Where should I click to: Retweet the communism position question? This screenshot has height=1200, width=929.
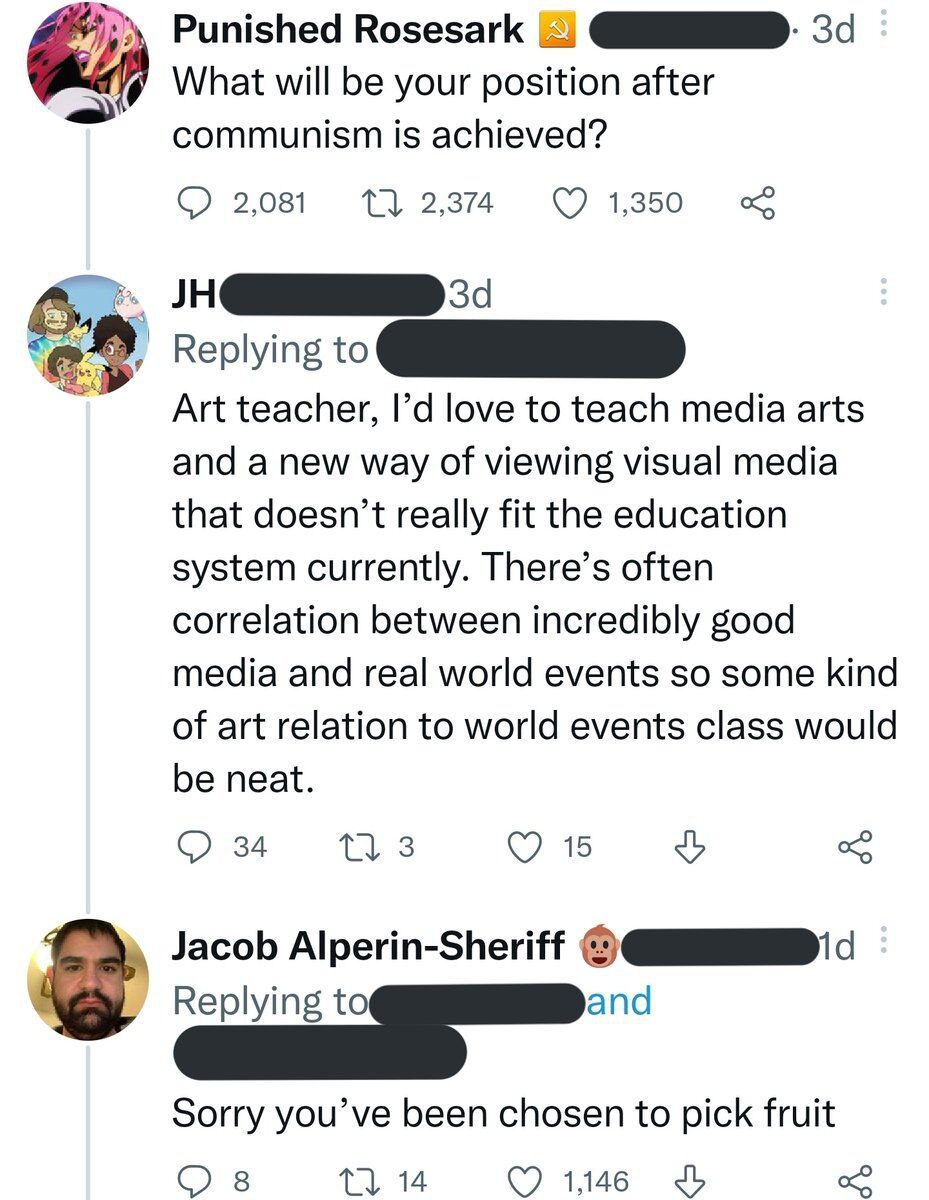pyautogui.click(x=378, y=203)
